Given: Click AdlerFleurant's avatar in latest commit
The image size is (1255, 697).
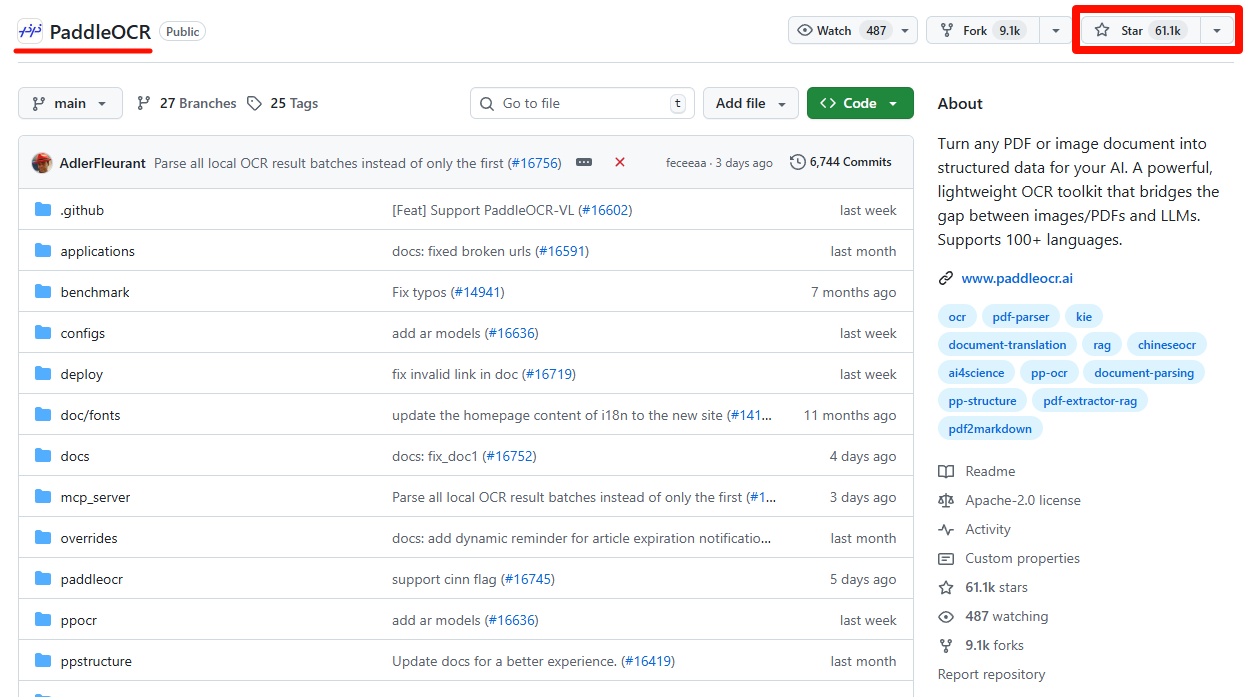Looking at the screenshot, I should [42, 163].
